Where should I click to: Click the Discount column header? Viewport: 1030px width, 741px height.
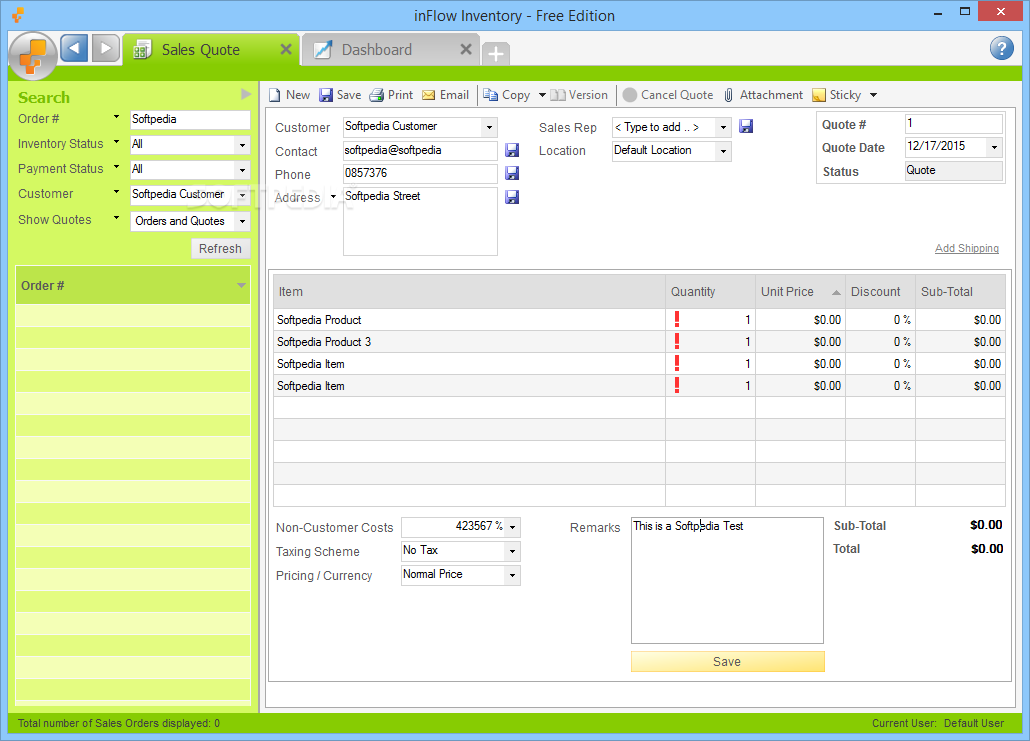pyautogui.click(x=880, y=292)
